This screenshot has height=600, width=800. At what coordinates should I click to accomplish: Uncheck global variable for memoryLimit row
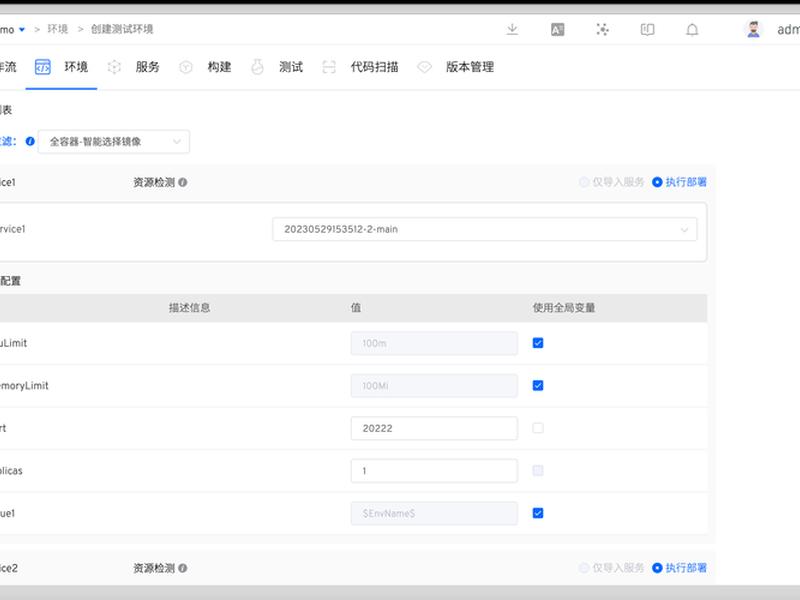(538, 385)
